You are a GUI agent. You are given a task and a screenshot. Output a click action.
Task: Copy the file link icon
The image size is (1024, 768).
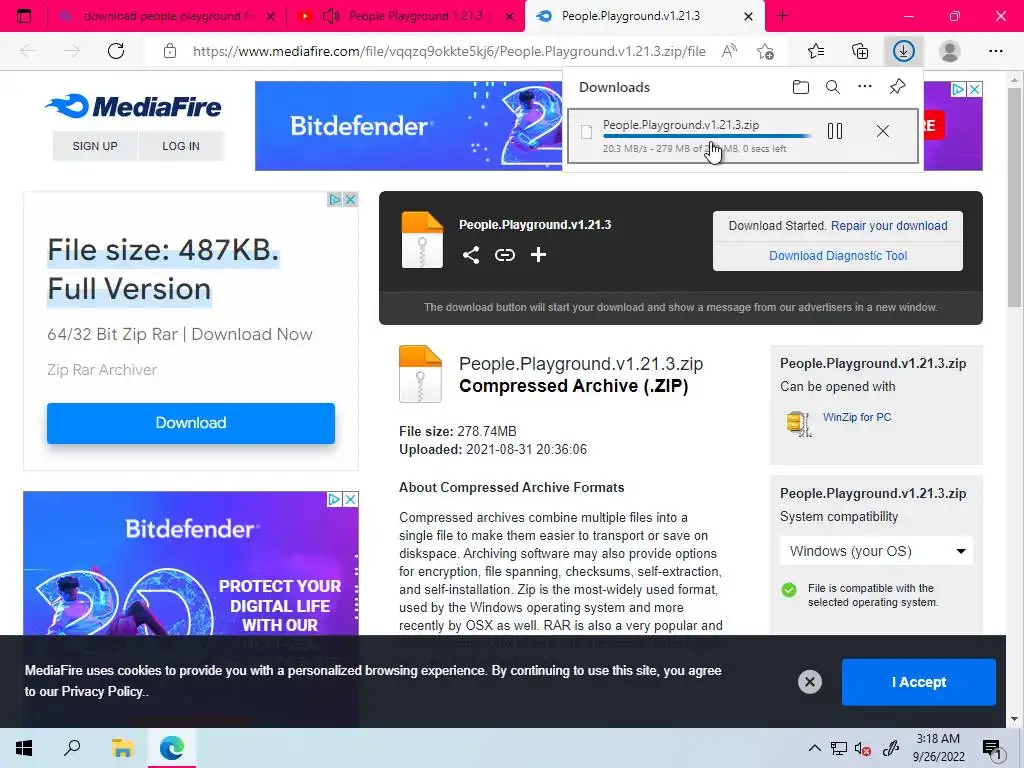[x=505, y=255]
